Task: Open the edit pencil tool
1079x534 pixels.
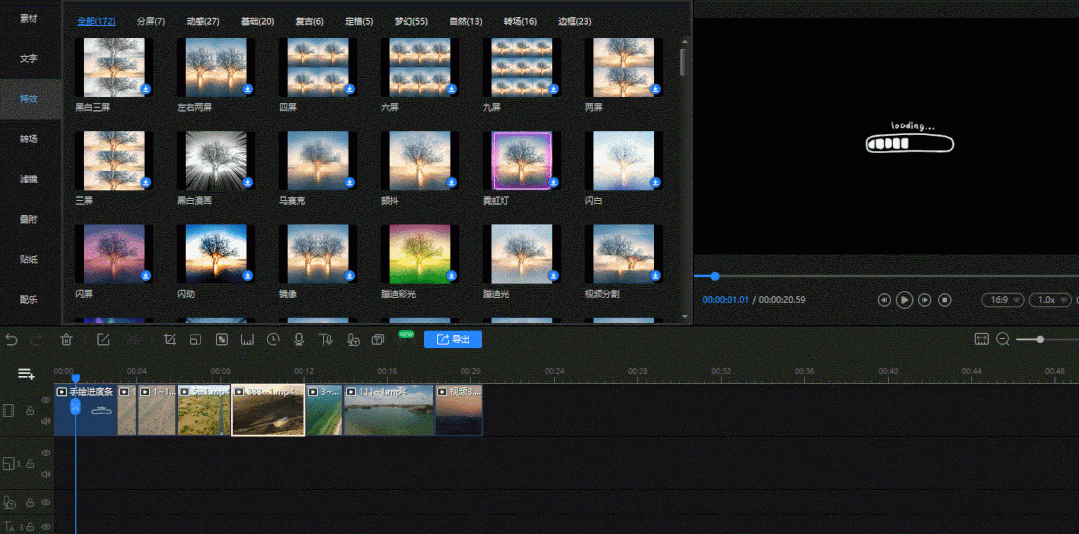Action: pos(103,339)
